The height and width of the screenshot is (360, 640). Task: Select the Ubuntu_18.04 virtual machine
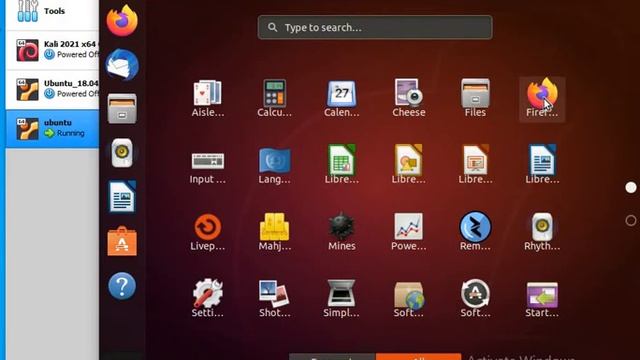(x=52, y=89)
